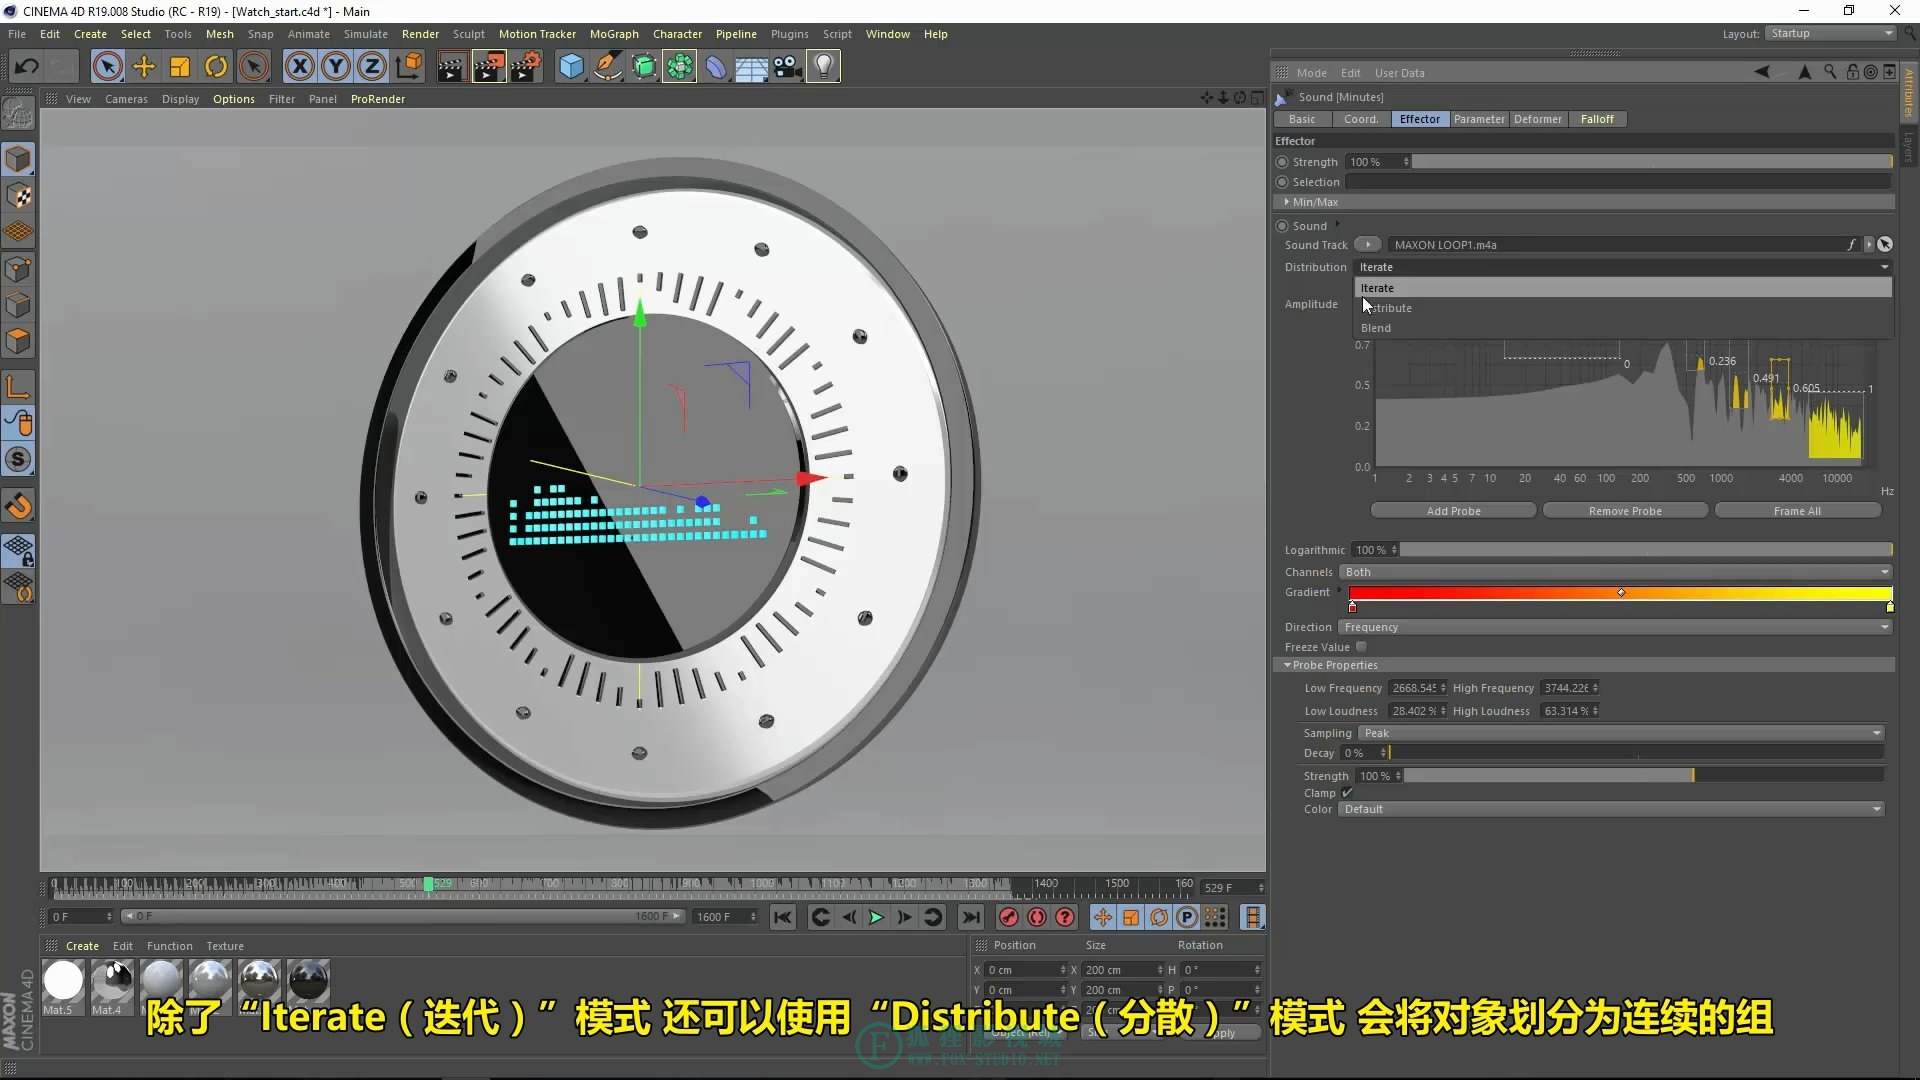Choose Distribute from Distribution list
This screenshot has height=1080, width=1920.
[x=1622, y=308]
